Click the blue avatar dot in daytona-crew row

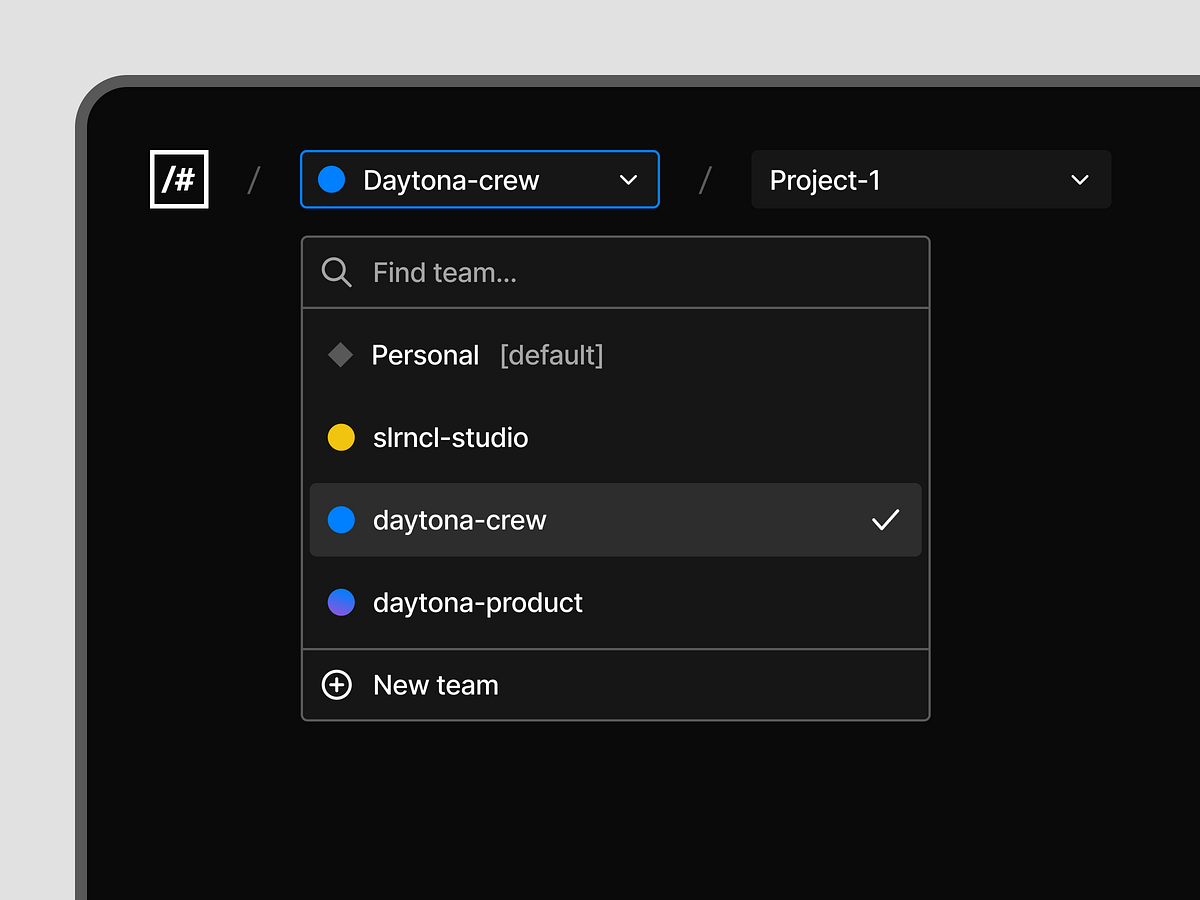point(341,520)
